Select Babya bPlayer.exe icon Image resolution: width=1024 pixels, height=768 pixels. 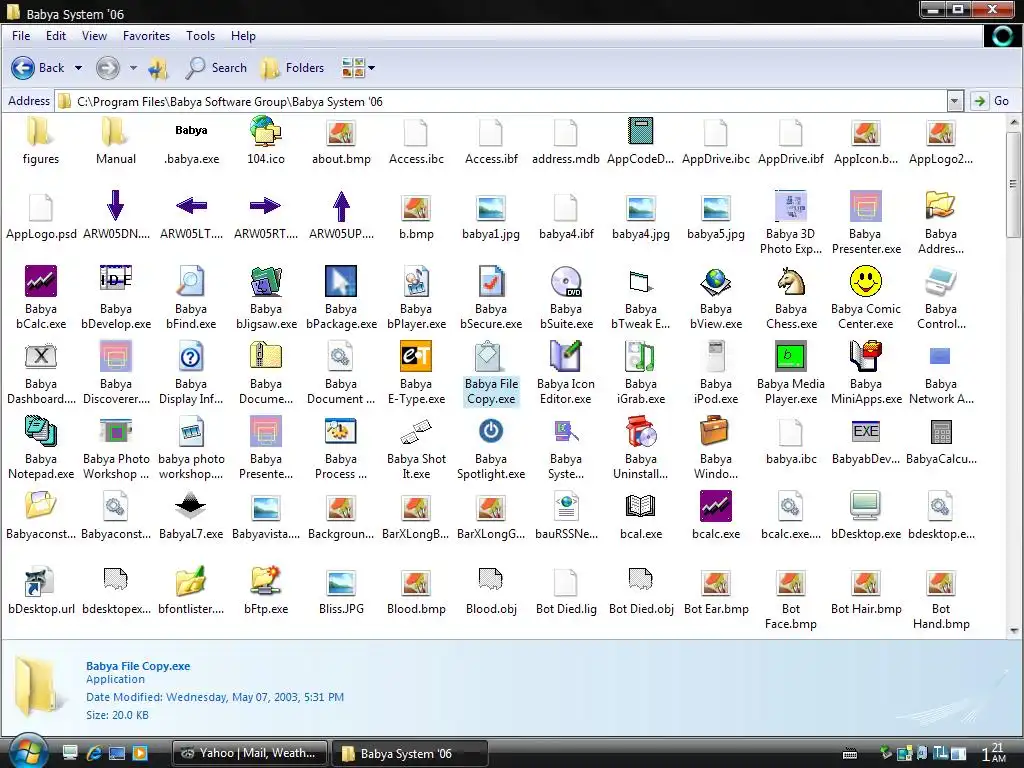[416, 281]
